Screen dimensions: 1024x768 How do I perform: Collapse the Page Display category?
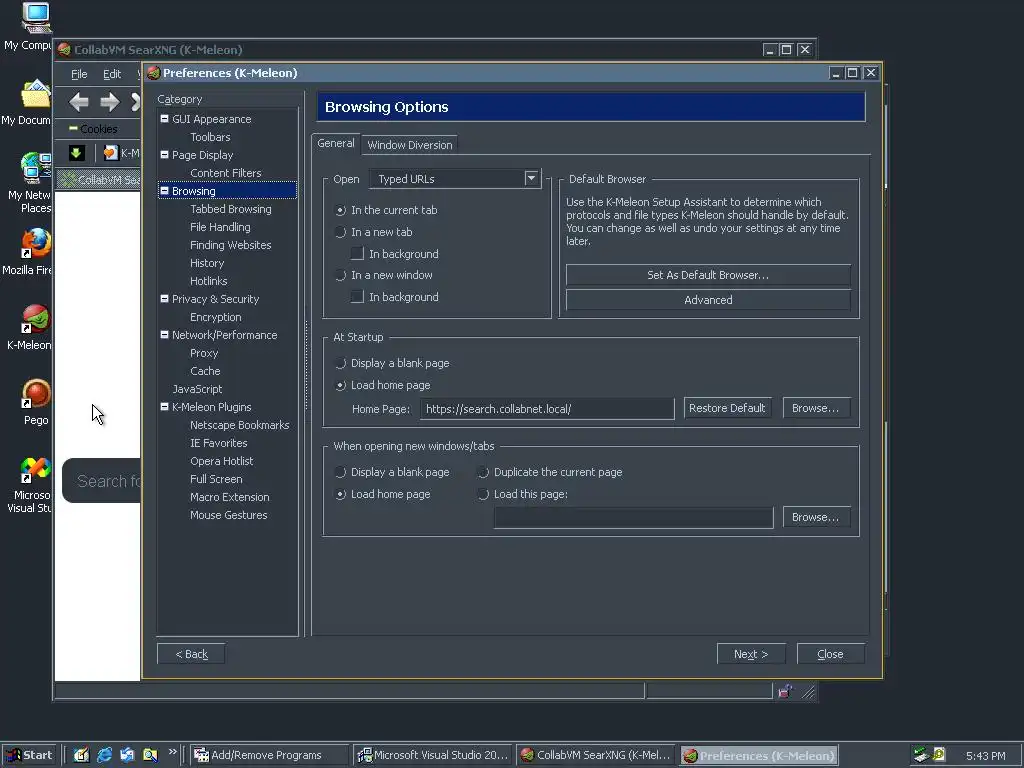coord(165,155)
